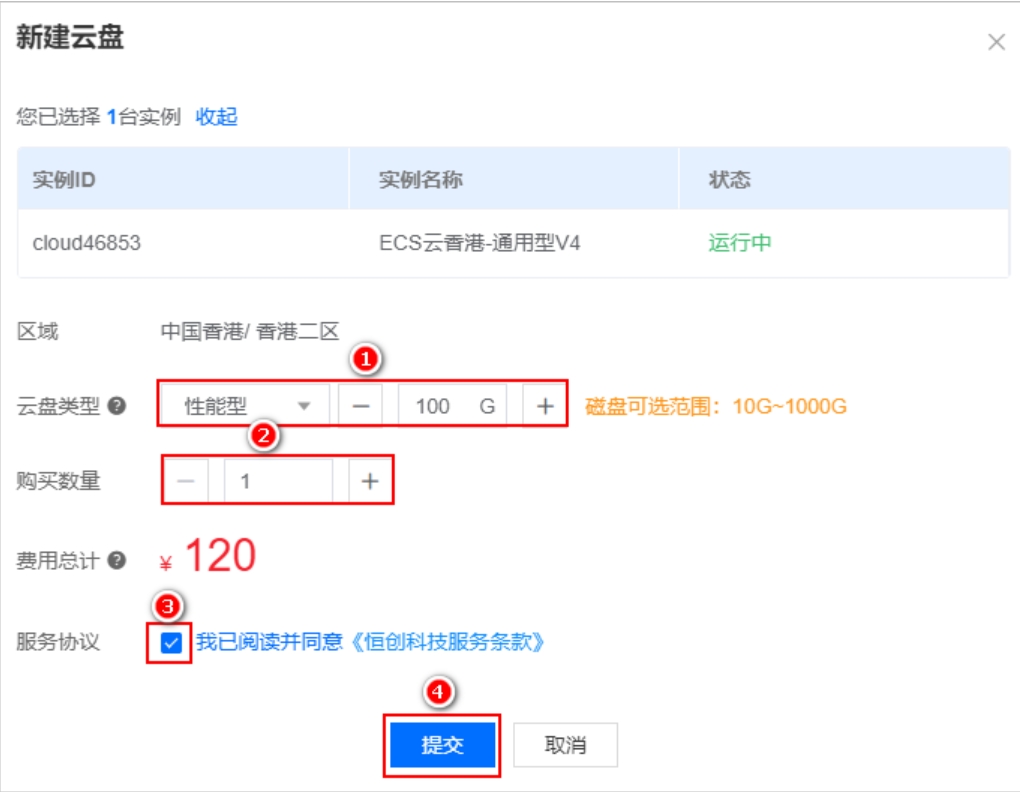Image resolution: width=1020 pixels, height=792 pixels.
Task: Increase disk size with plus button
Action: [544, 406]
